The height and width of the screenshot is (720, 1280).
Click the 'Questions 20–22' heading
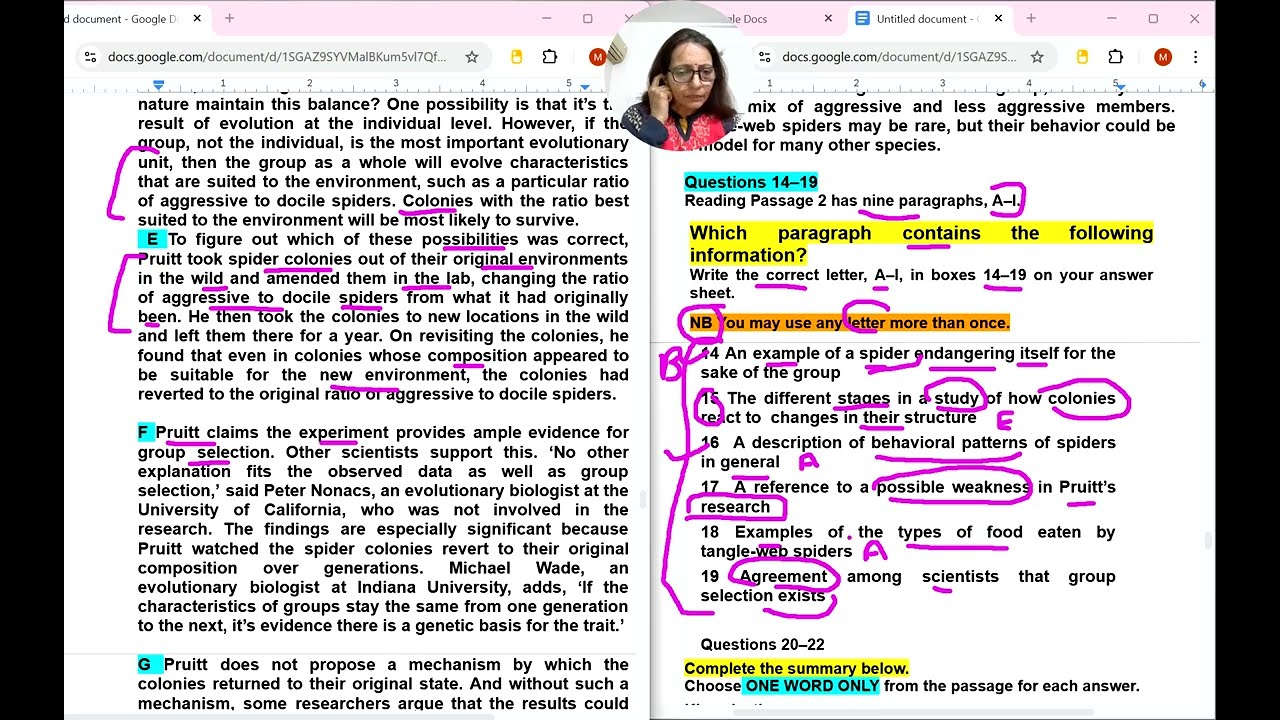point(762,645)
